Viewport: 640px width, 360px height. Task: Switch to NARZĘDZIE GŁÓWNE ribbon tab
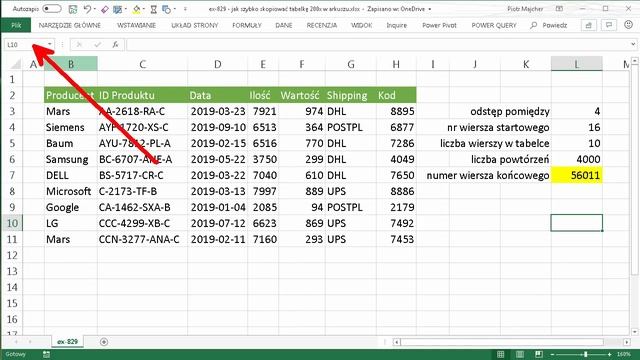pyautogui.click(x=69, y=25)
